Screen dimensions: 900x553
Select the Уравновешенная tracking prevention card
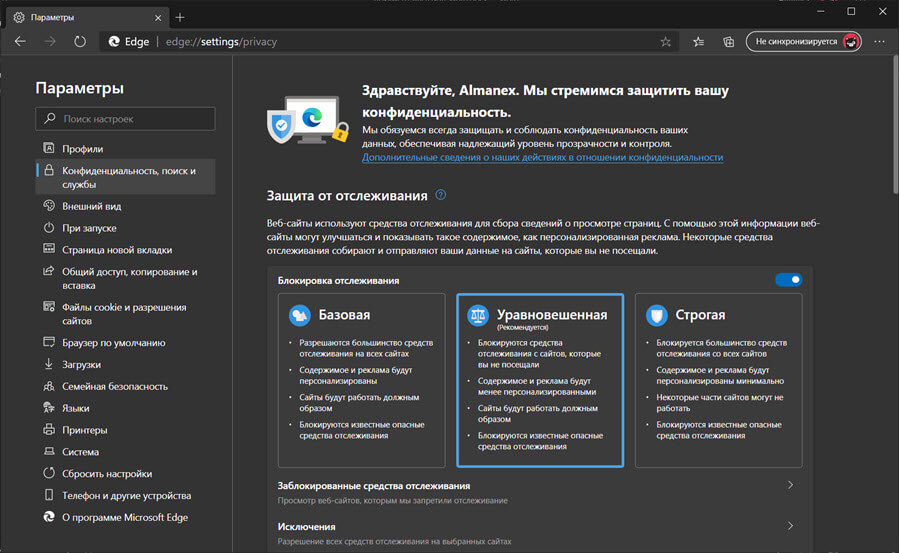coord(540,380)
